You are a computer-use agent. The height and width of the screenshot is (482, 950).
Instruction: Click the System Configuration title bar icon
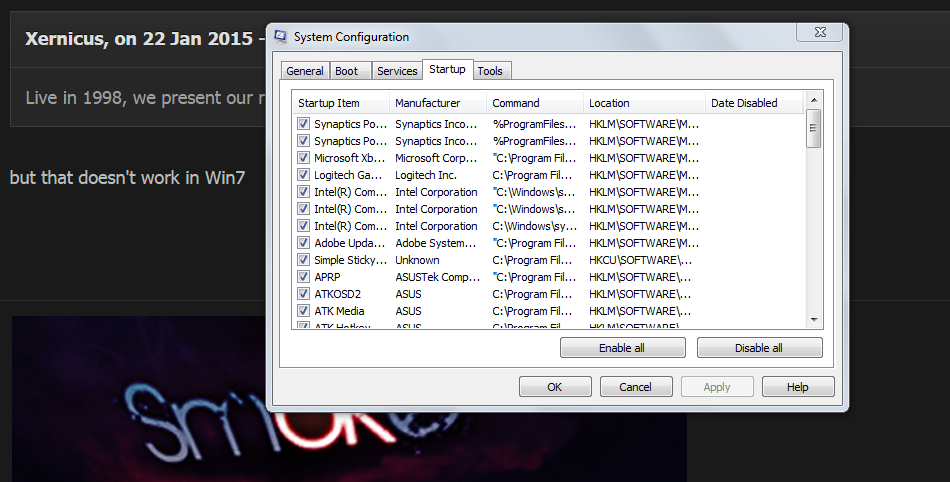[x=281, y=37]
